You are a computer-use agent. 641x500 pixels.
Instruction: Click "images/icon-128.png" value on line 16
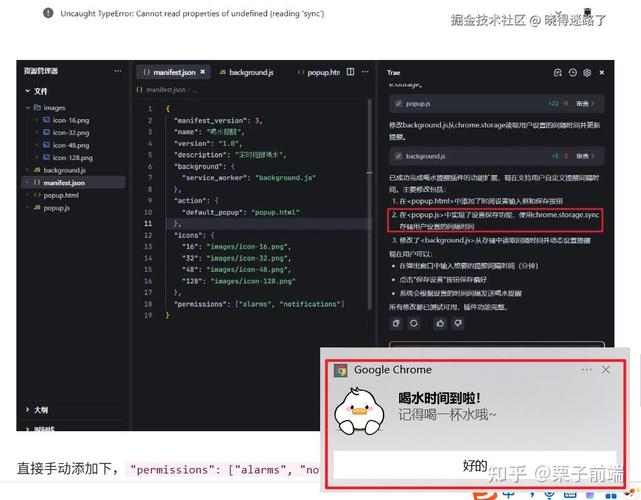[253, 281]
